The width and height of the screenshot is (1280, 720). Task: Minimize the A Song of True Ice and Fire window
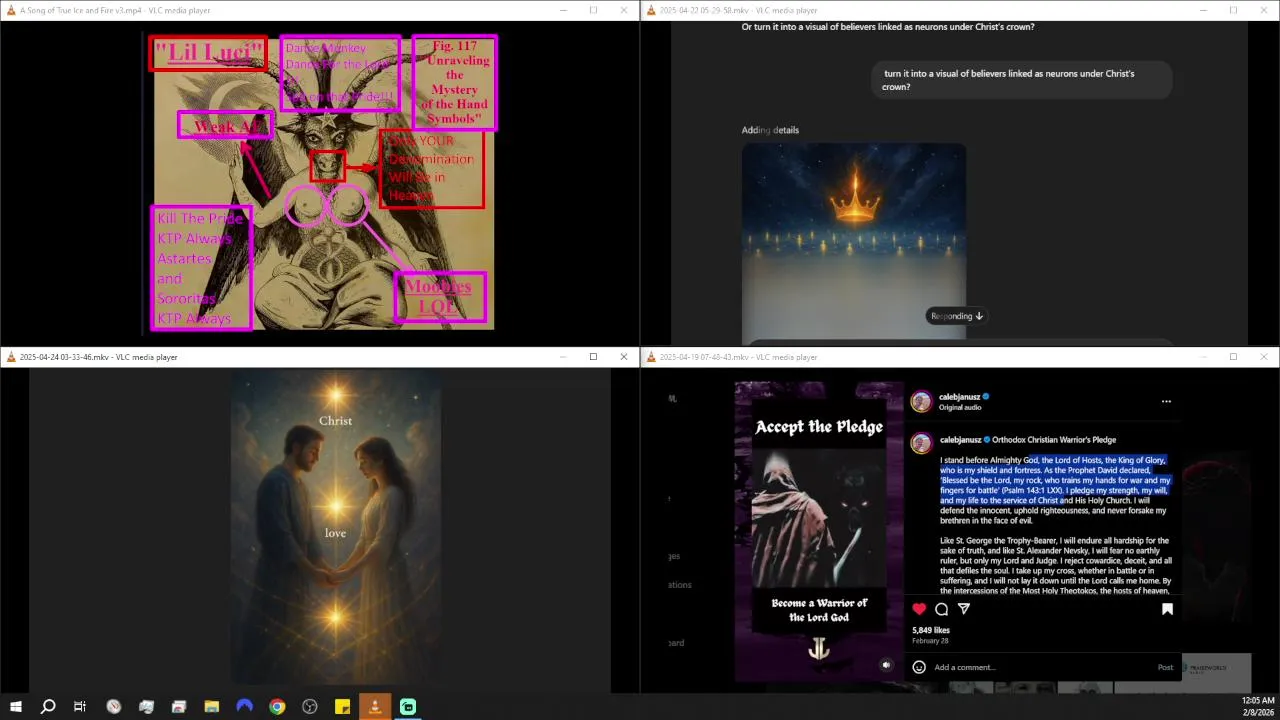562,10
